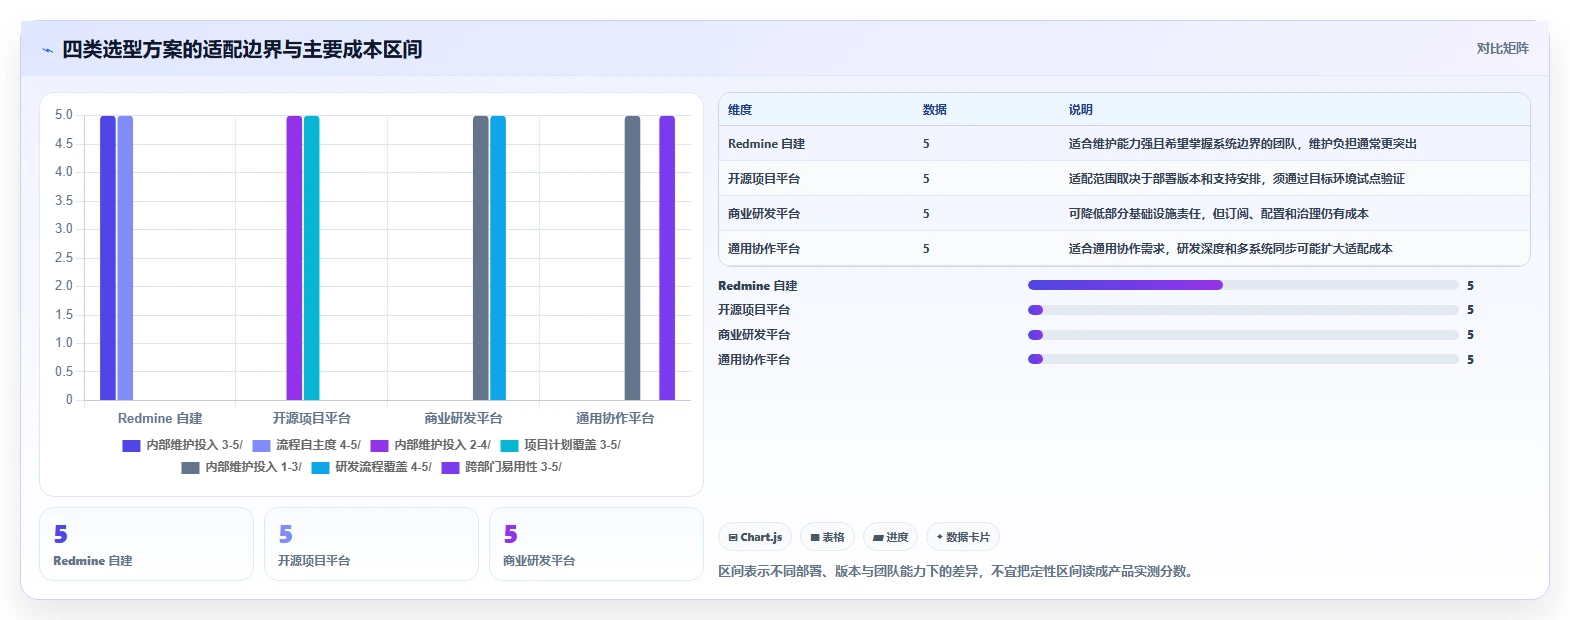Click the 说明 column header
Screen dimensions: 1570x620
coord(1081,110)
